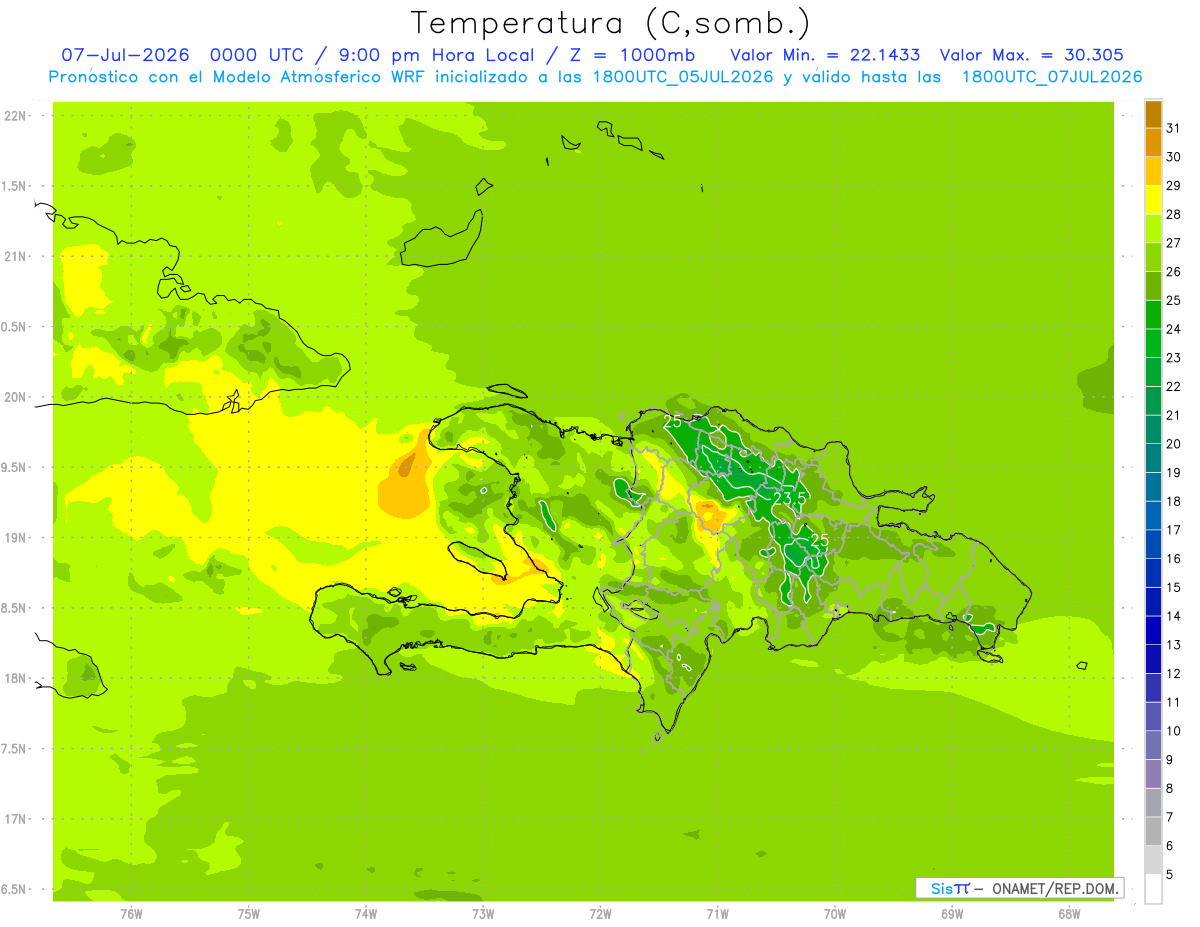Click the colorbar value "31"
This screenshot has width=1200, height=927.
[1174, 128]
